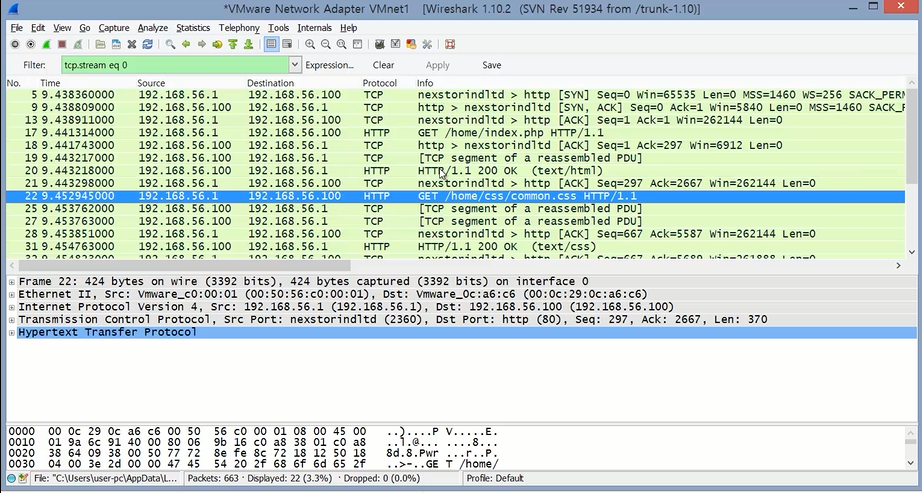Open the Analyze menu
Screen dimensions: 922x493
click(153, 28)
